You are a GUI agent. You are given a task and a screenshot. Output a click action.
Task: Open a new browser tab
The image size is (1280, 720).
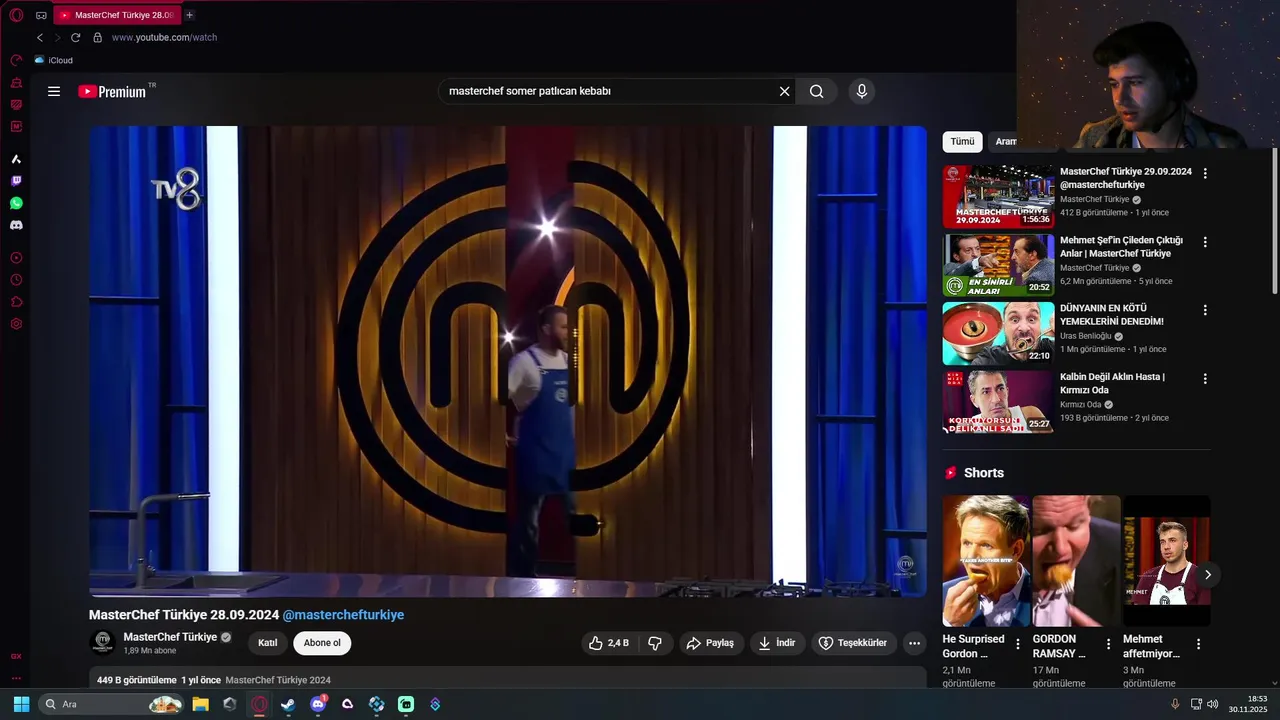pos(189,15)
